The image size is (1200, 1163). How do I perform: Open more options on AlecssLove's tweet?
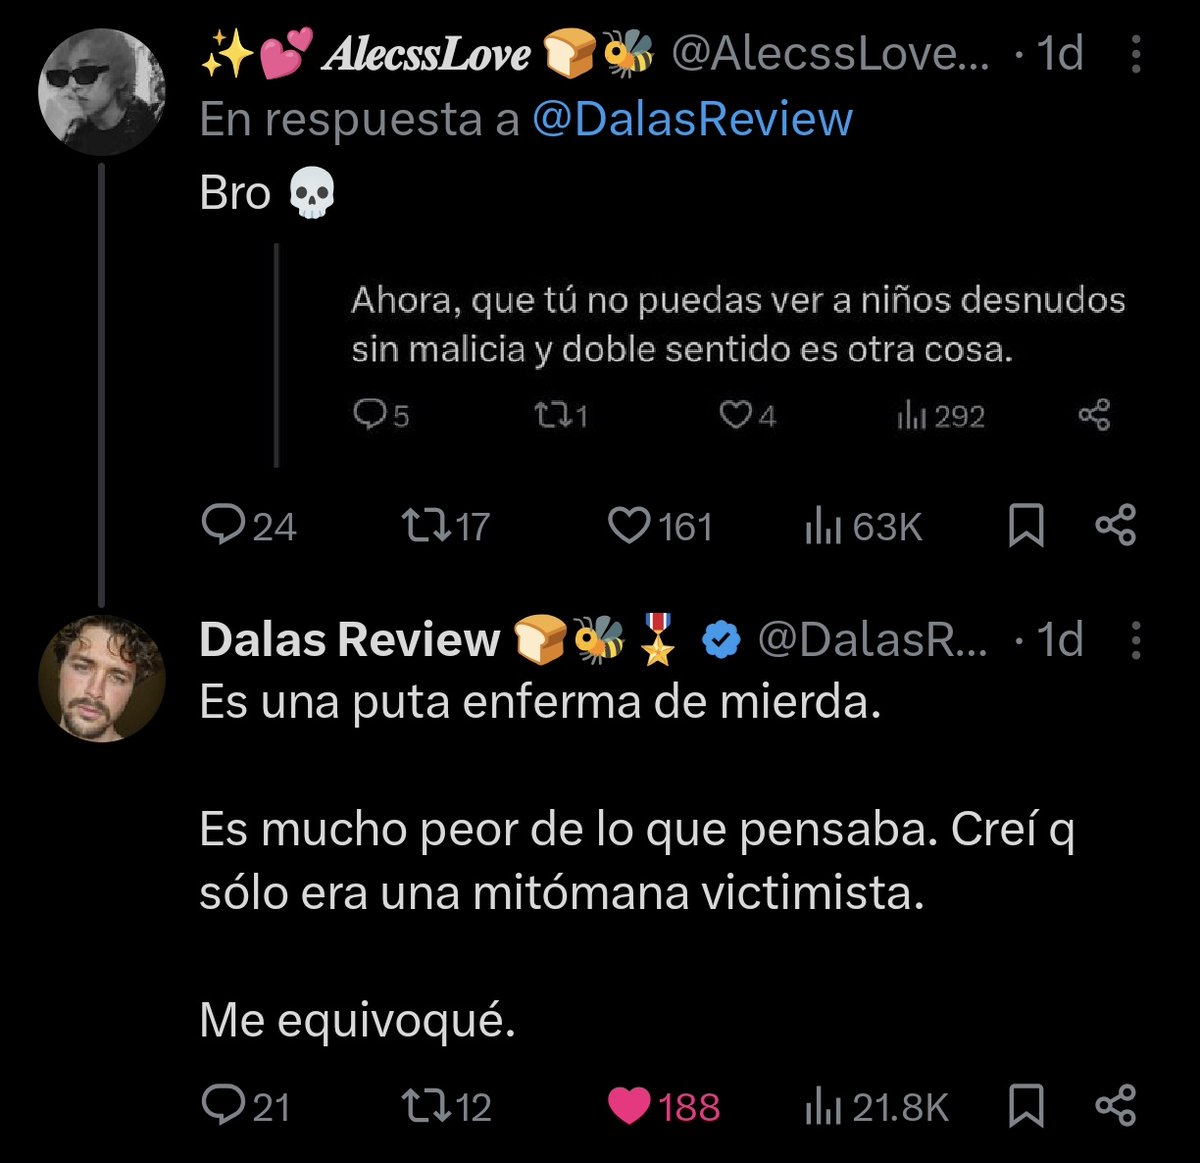click(x=1135, y=55)
